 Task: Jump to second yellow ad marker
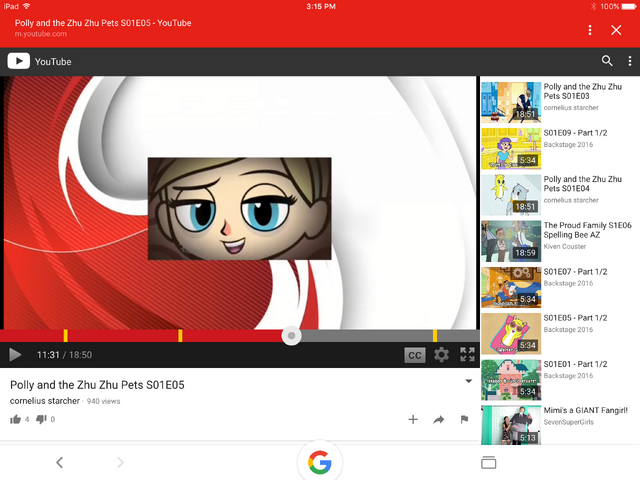[x=180, y=336]
